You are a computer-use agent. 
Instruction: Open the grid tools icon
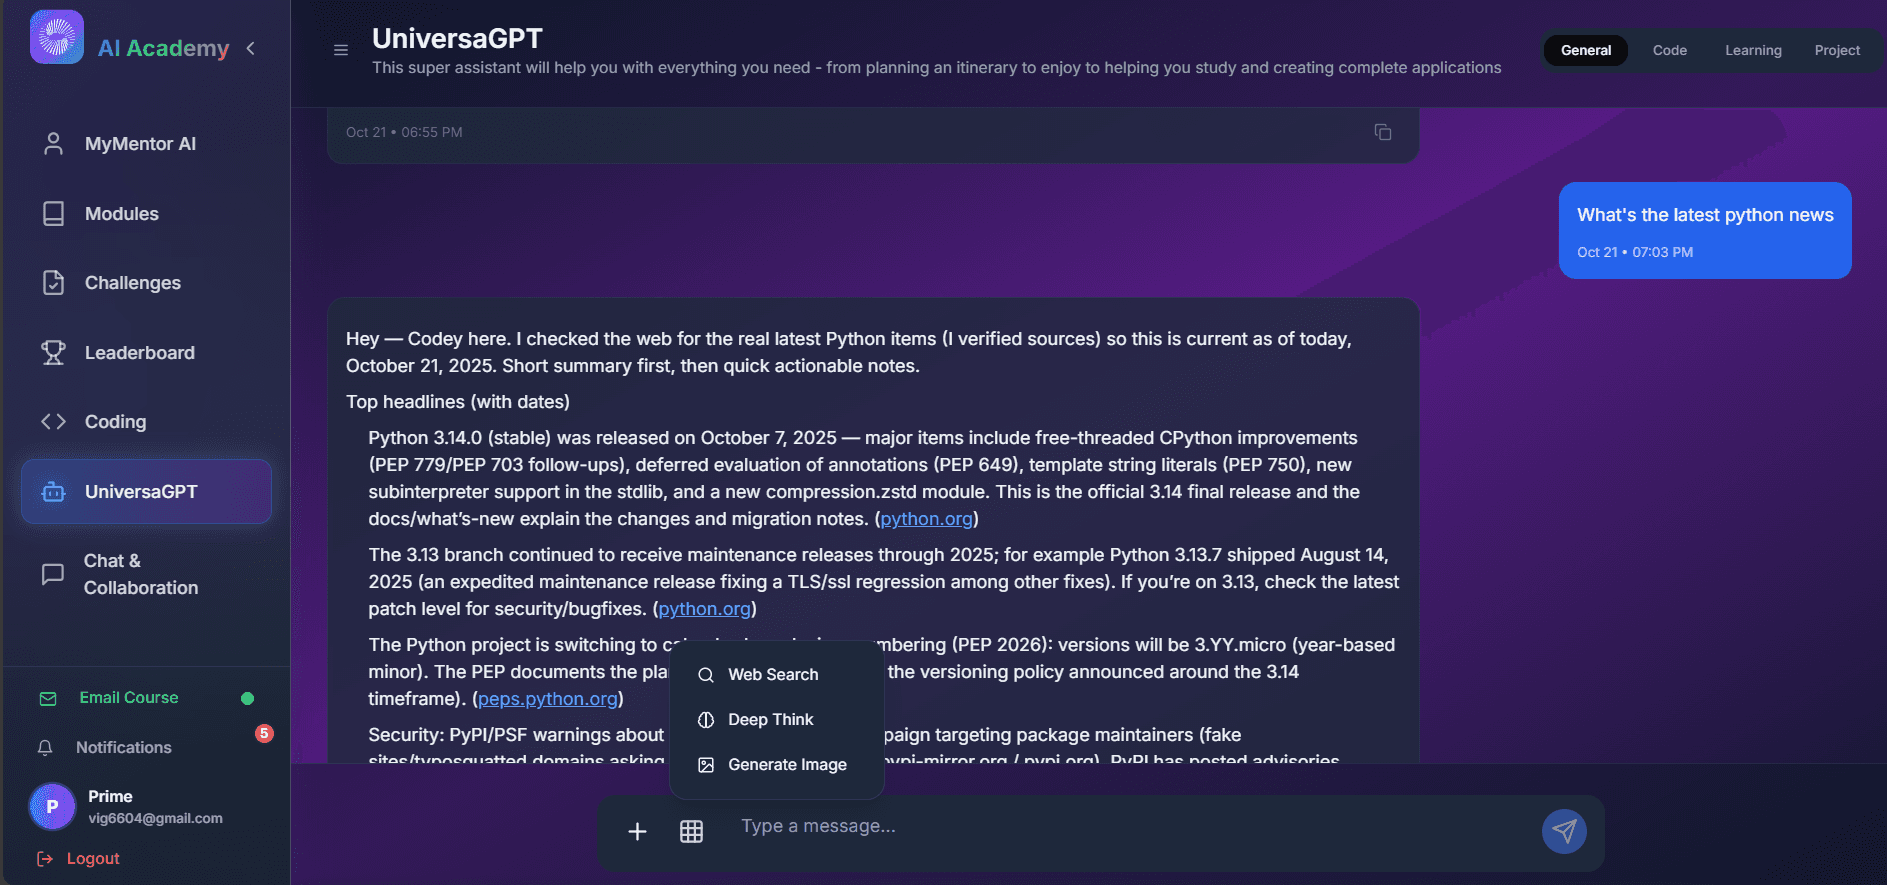[691, 831]
